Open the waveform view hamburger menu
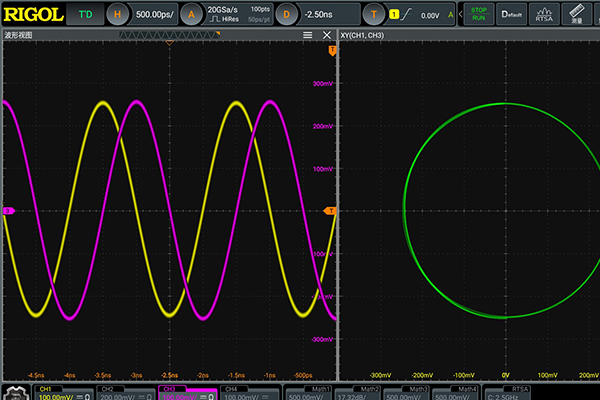 pos(309,35)
